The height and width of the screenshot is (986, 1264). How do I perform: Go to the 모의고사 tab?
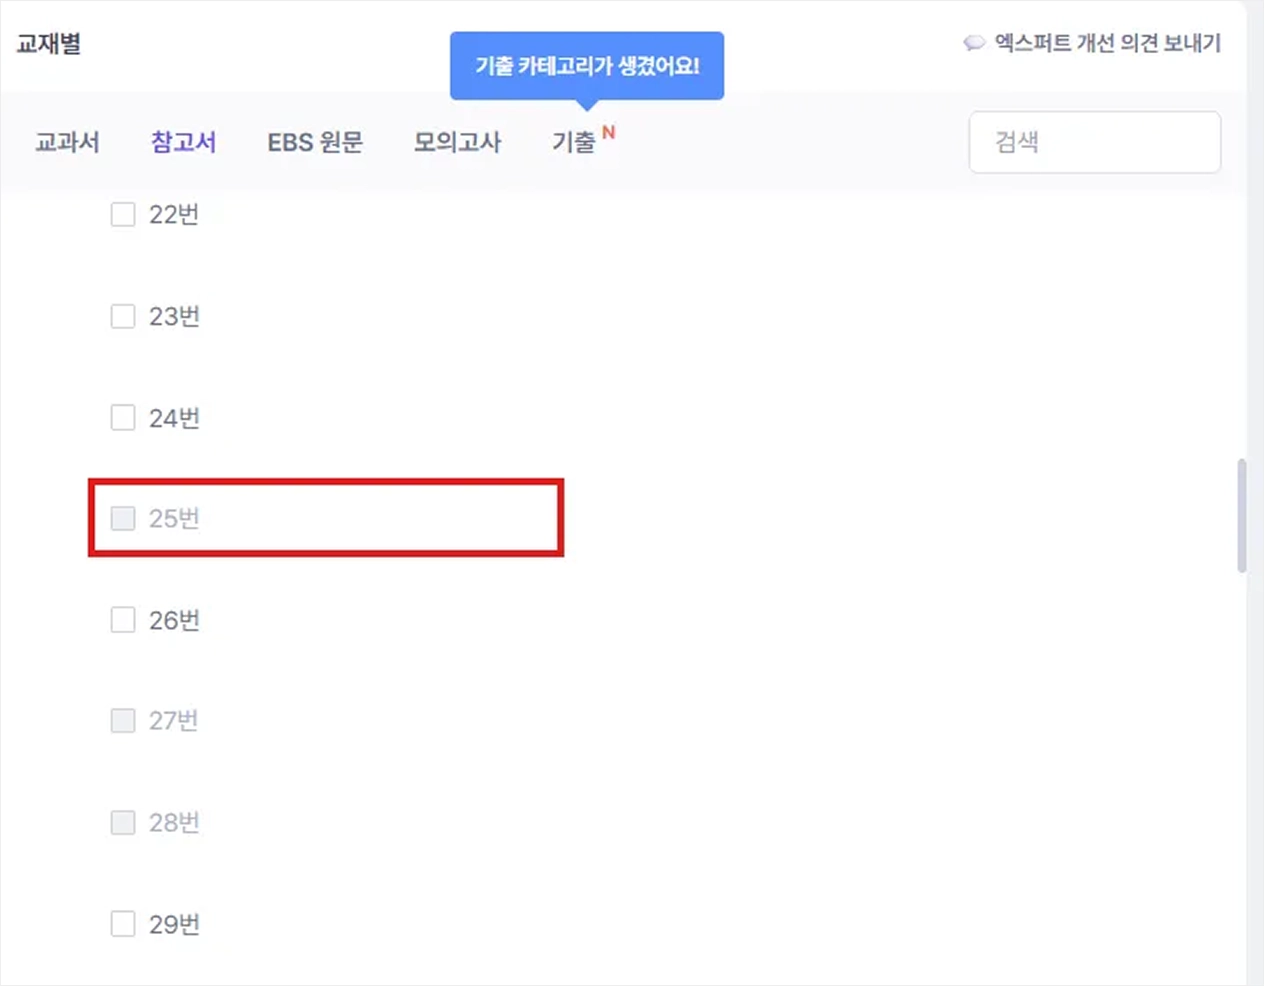(457, 142)
